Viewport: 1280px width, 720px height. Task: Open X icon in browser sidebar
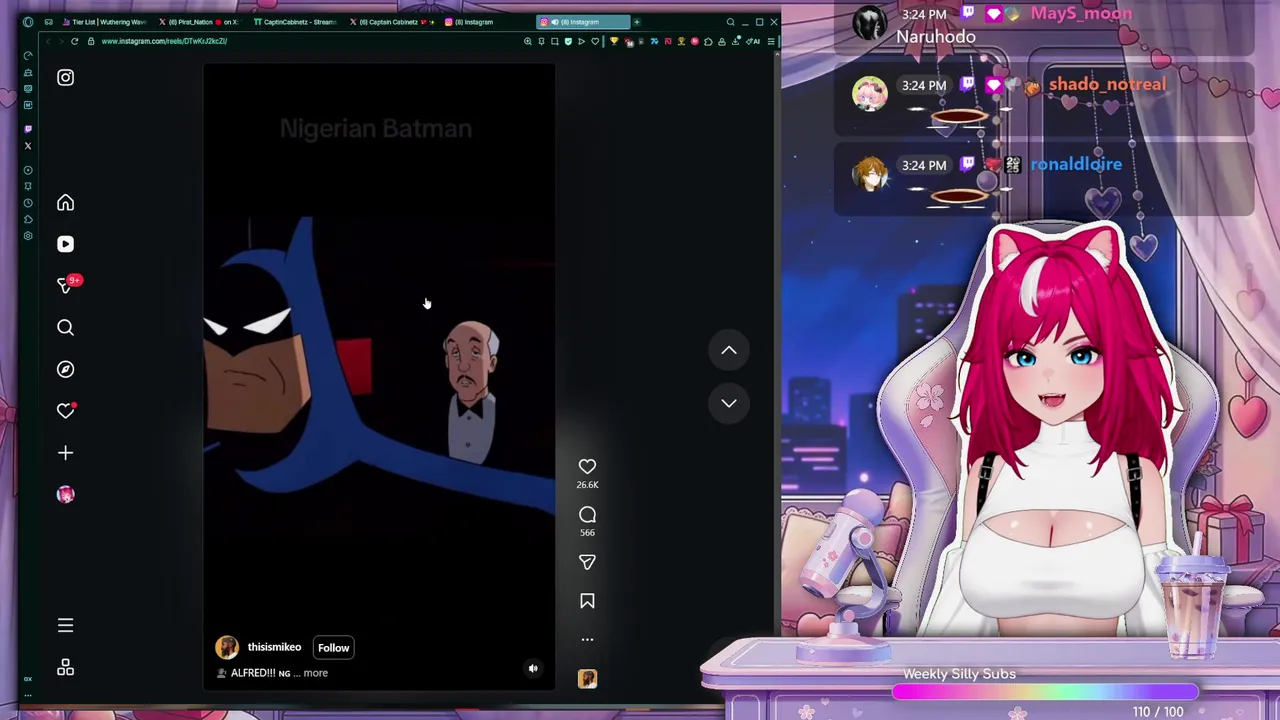point(28,146)
